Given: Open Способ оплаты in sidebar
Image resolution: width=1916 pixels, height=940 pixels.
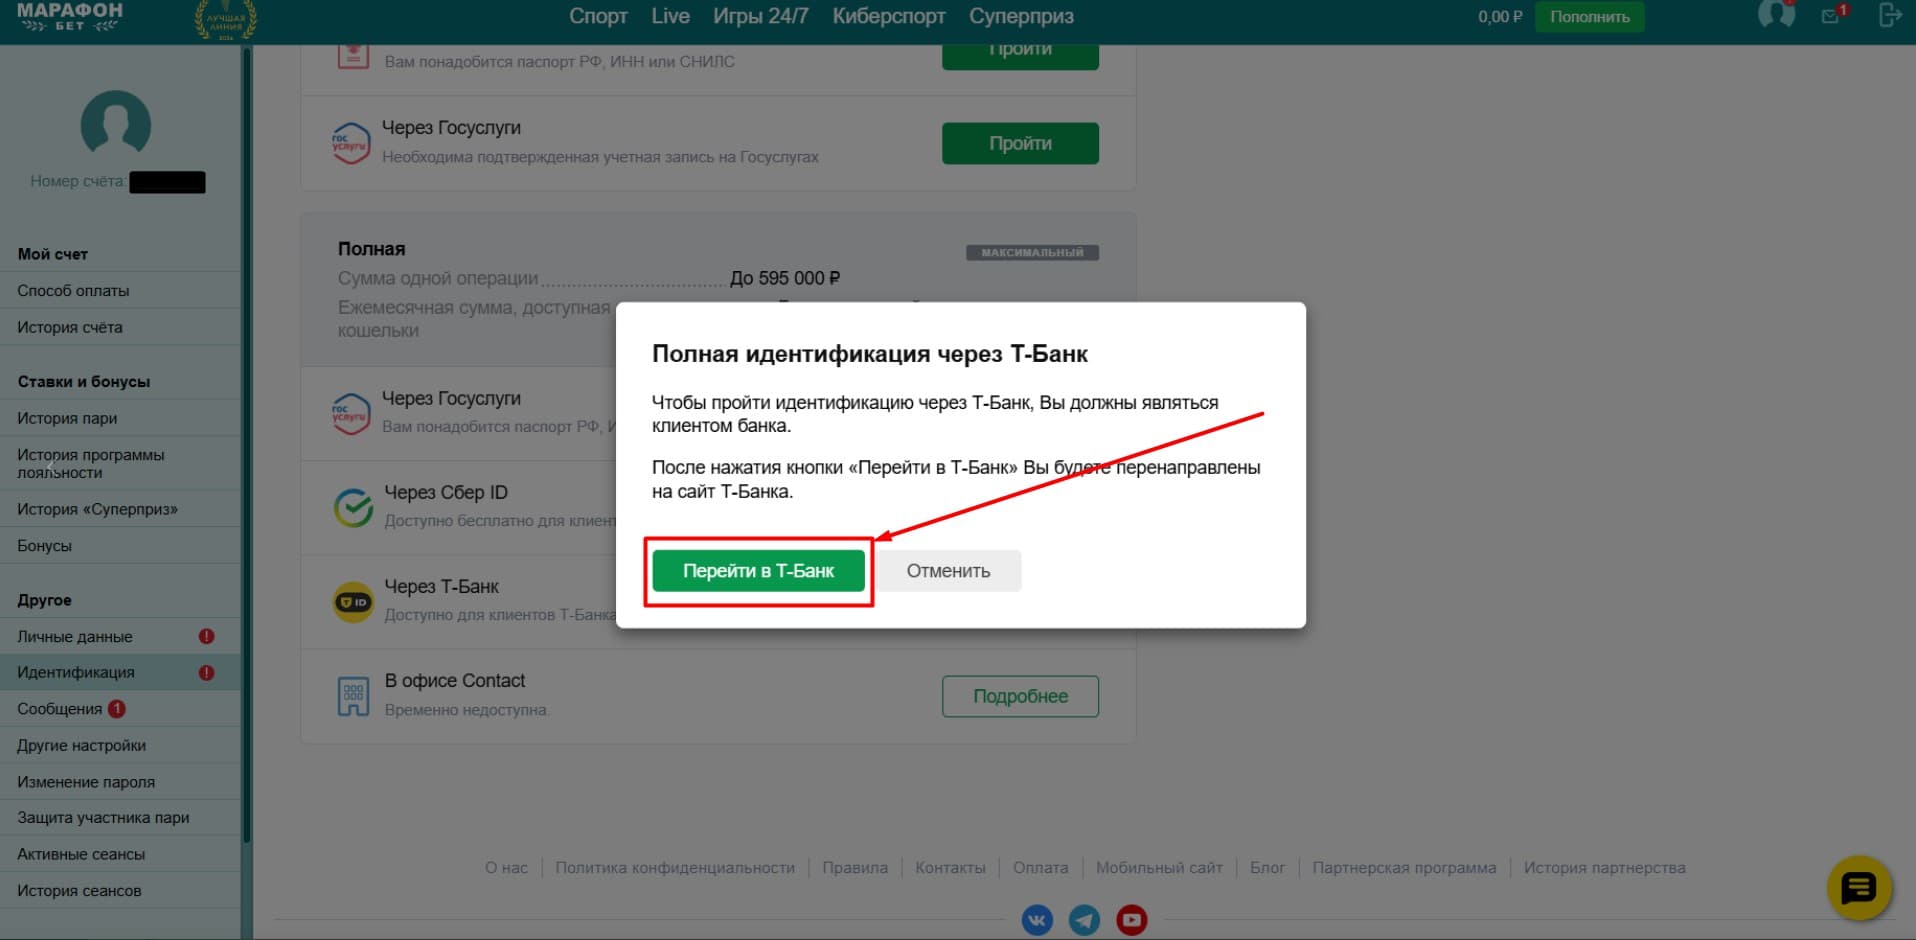Looking at the screenshot, I should (120, 290).
